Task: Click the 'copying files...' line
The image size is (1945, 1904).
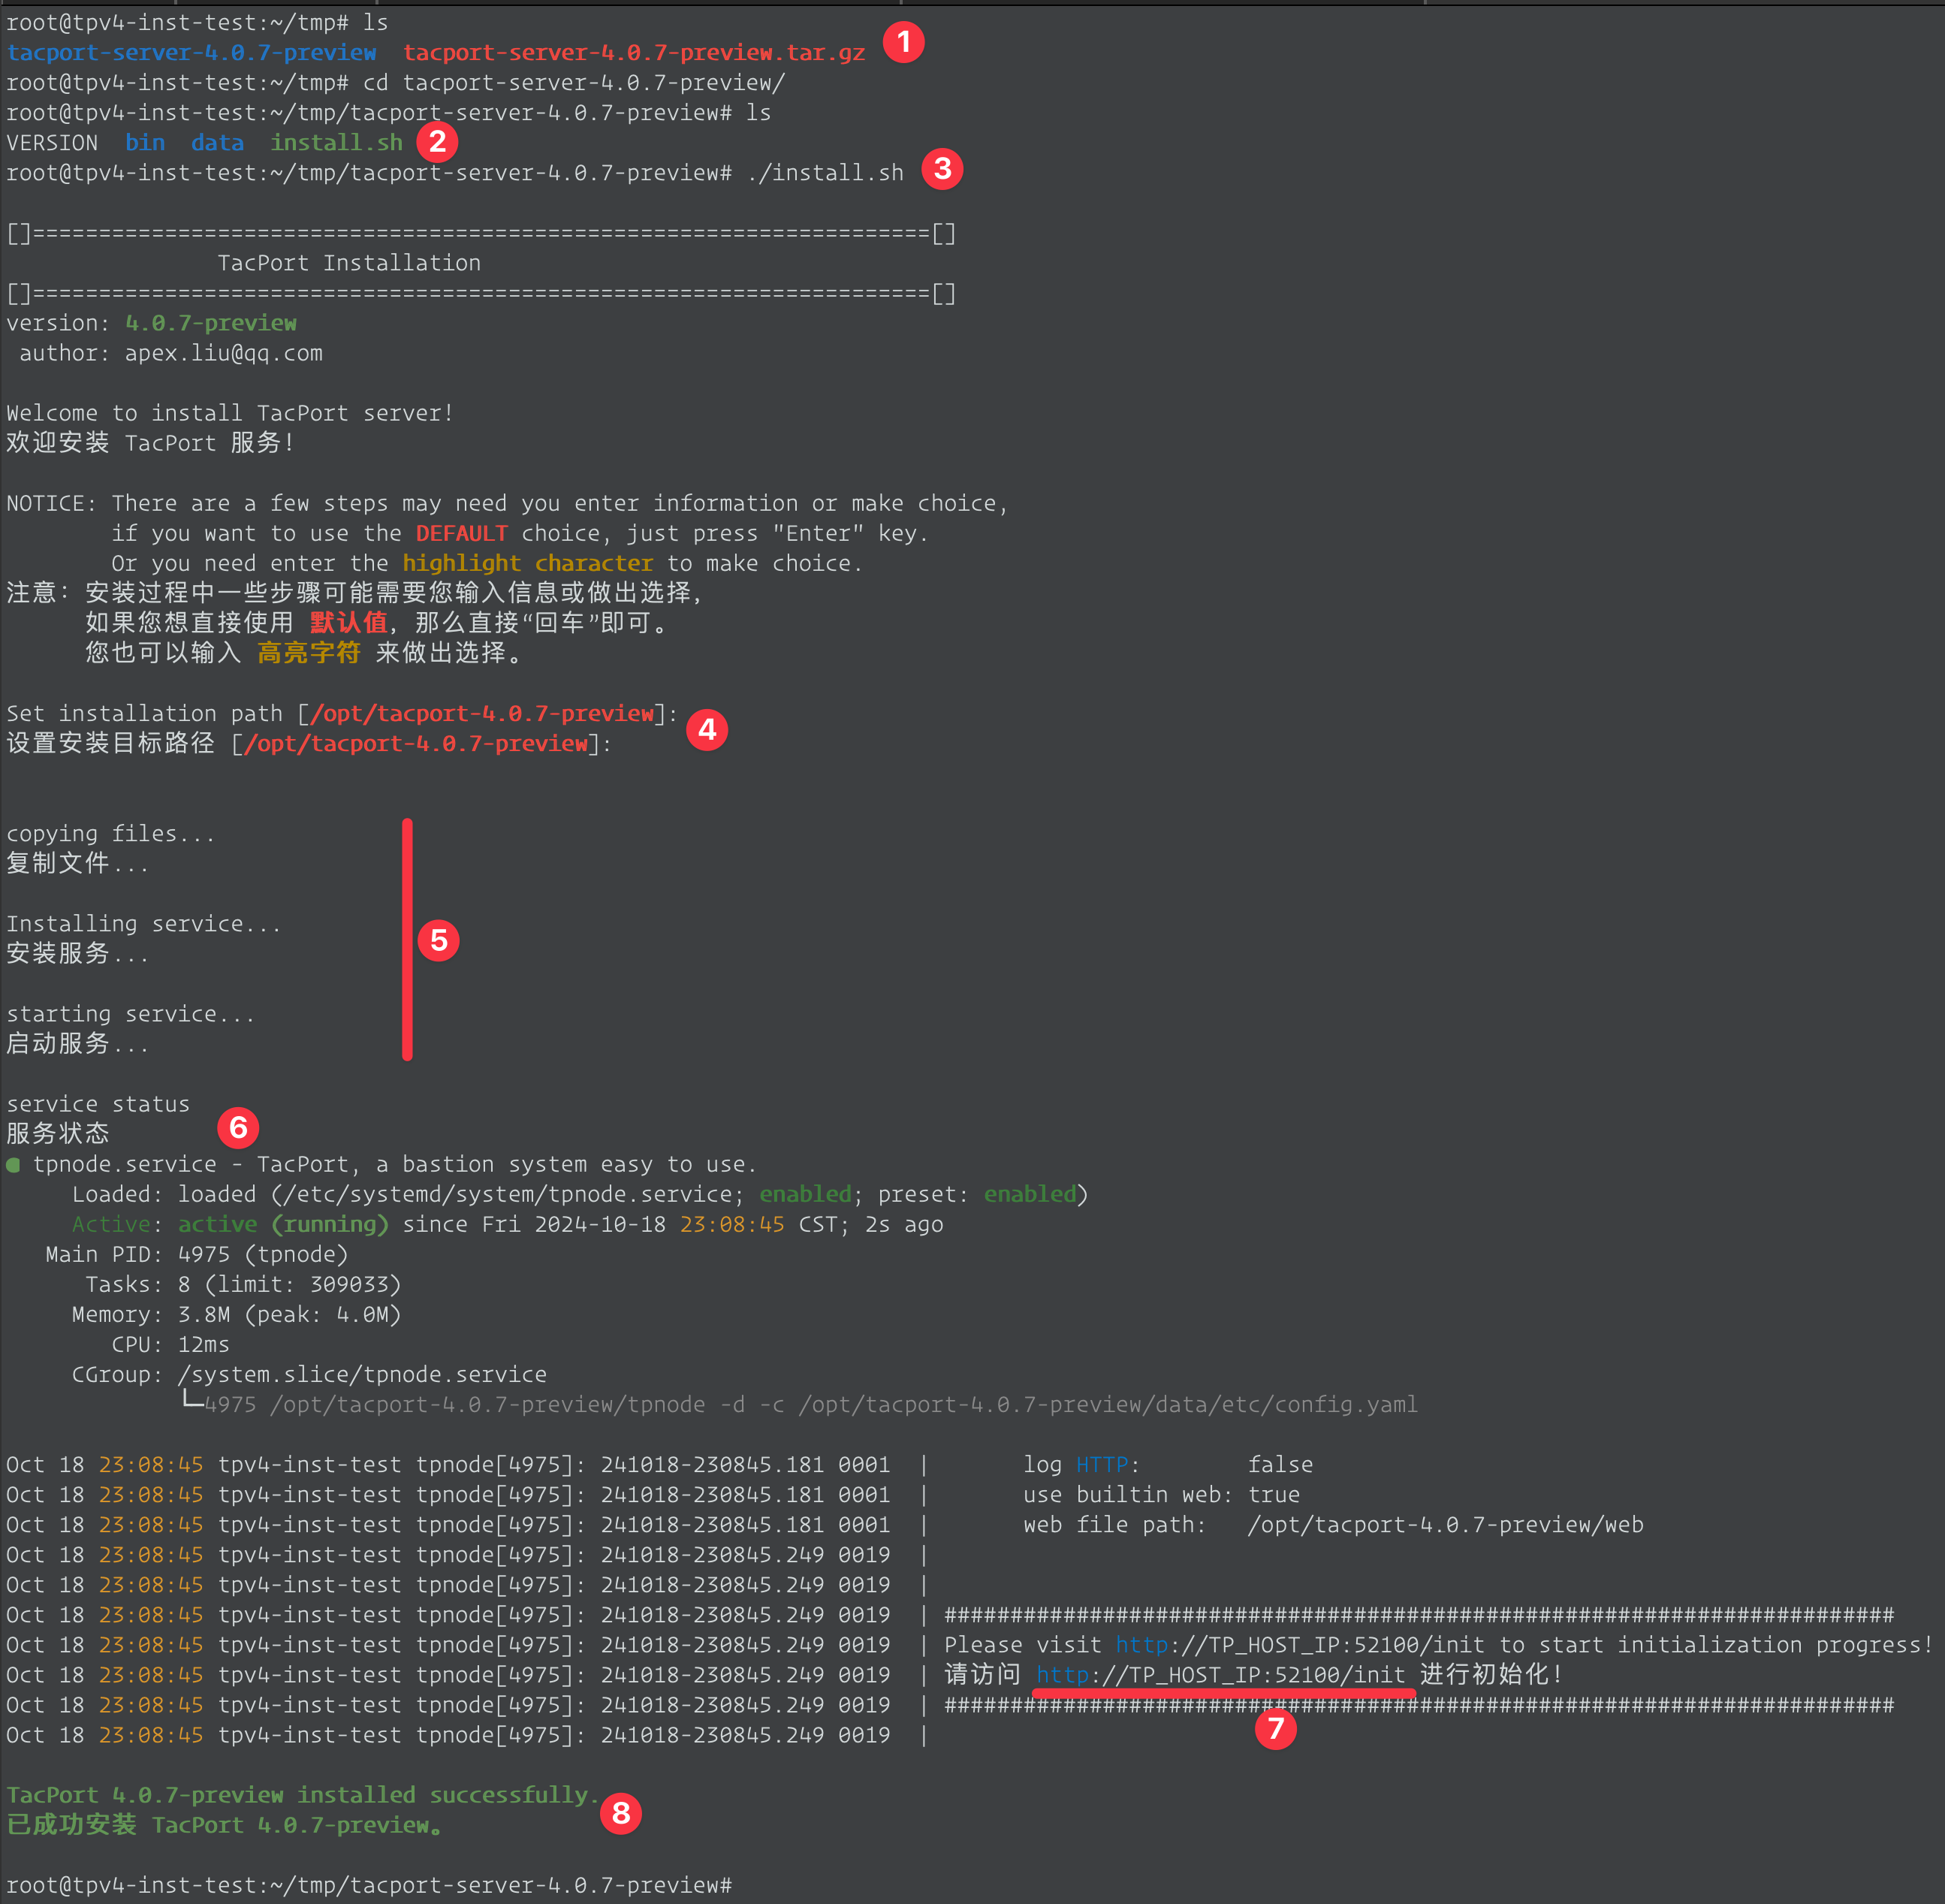Action: click(x=111, y=833)
